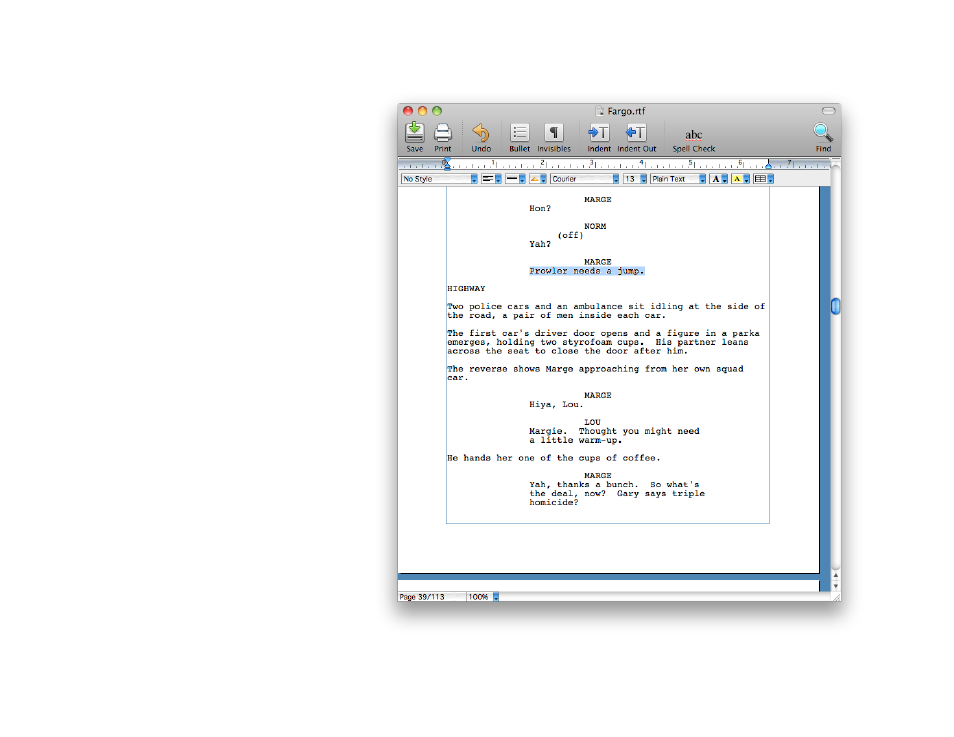Open the text alignment dropdown
954x737 pixels.
pyautogui.click(x=491, y=179)
